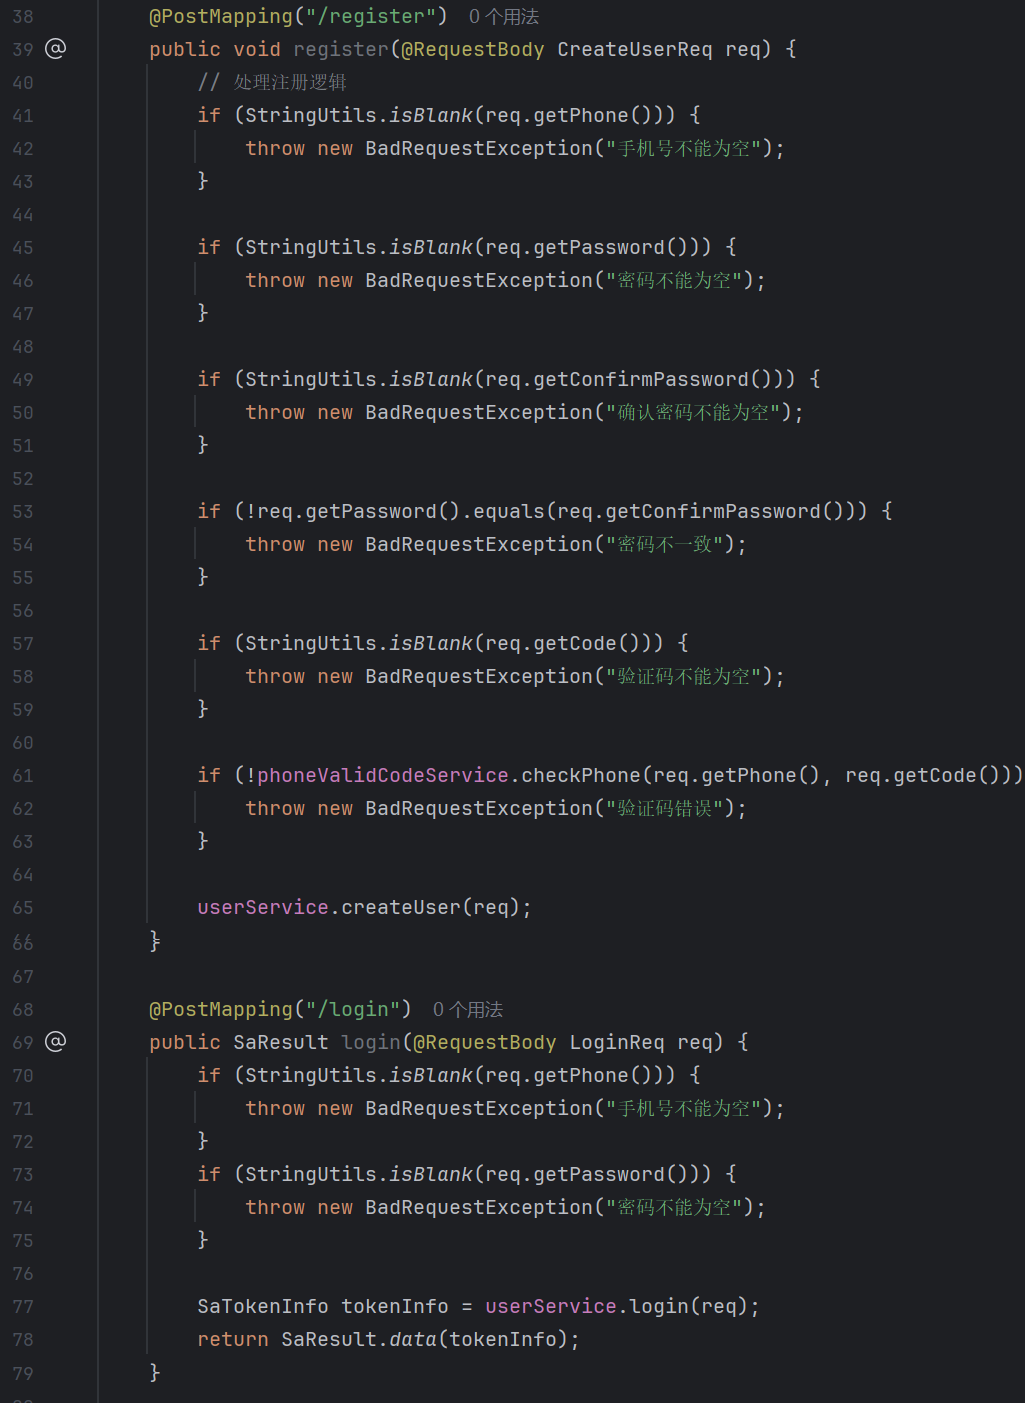The width and height of the screenshot is (1025, 1403).
Task: Click line number 41 in the gutter
Action: 23,116
